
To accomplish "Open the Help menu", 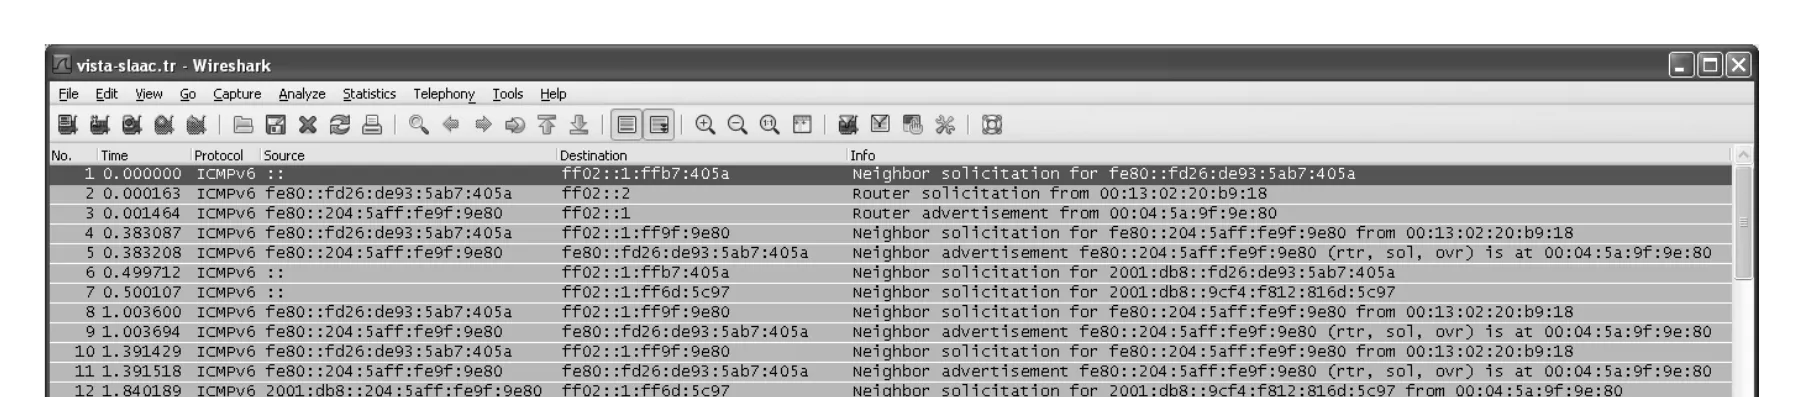I will [x=553, y=94].
